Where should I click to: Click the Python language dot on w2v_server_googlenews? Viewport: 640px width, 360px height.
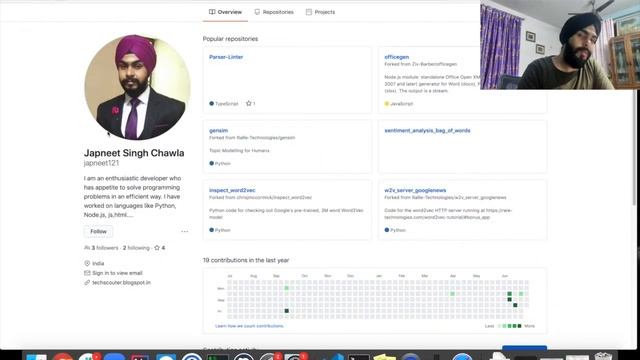387,230
